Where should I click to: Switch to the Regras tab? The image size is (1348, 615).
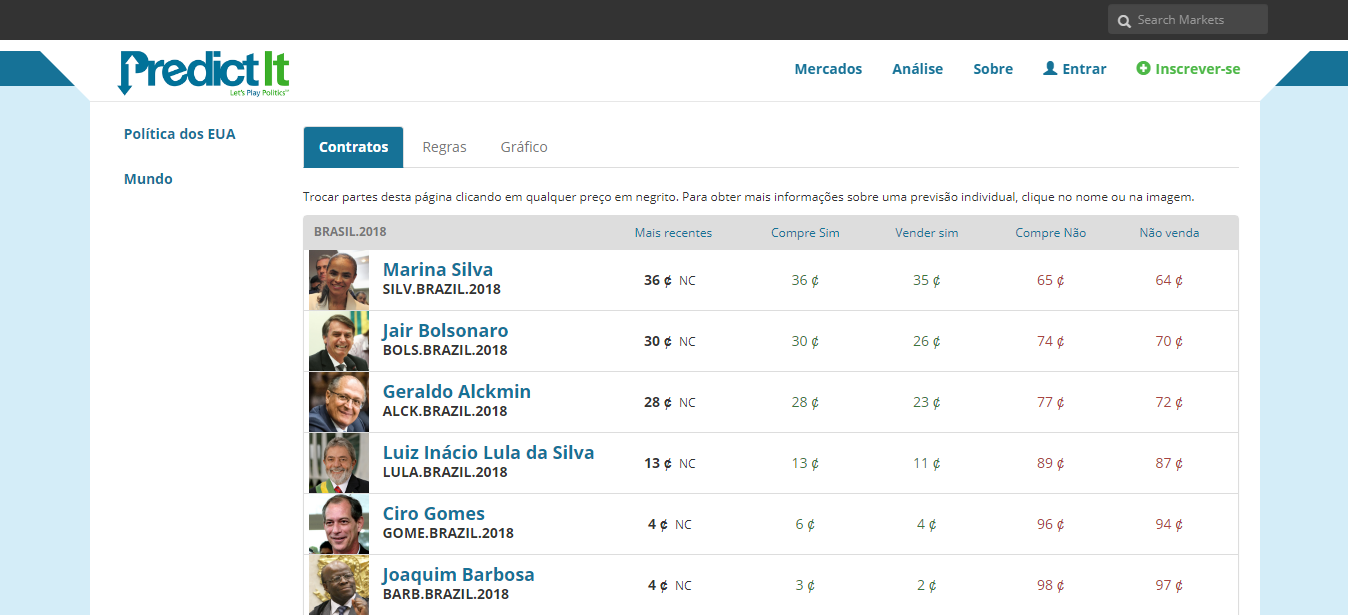pyautogui.click(x=444, y=147)
